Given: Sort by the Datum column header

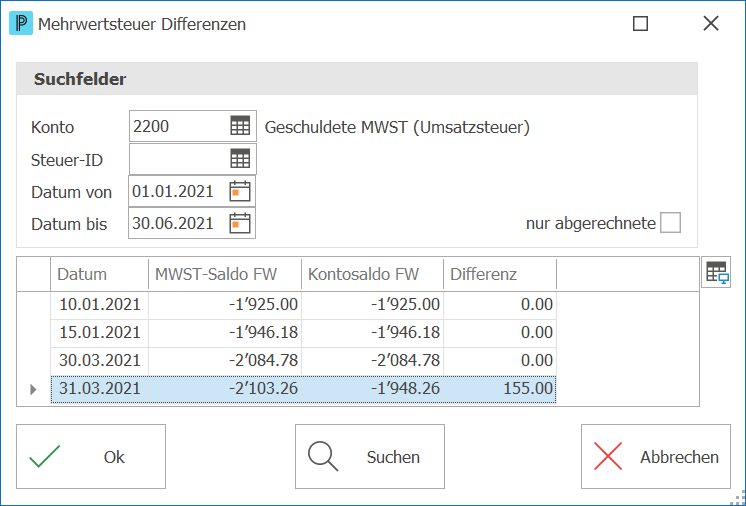Looking at the screenshot, I should 99,274.
